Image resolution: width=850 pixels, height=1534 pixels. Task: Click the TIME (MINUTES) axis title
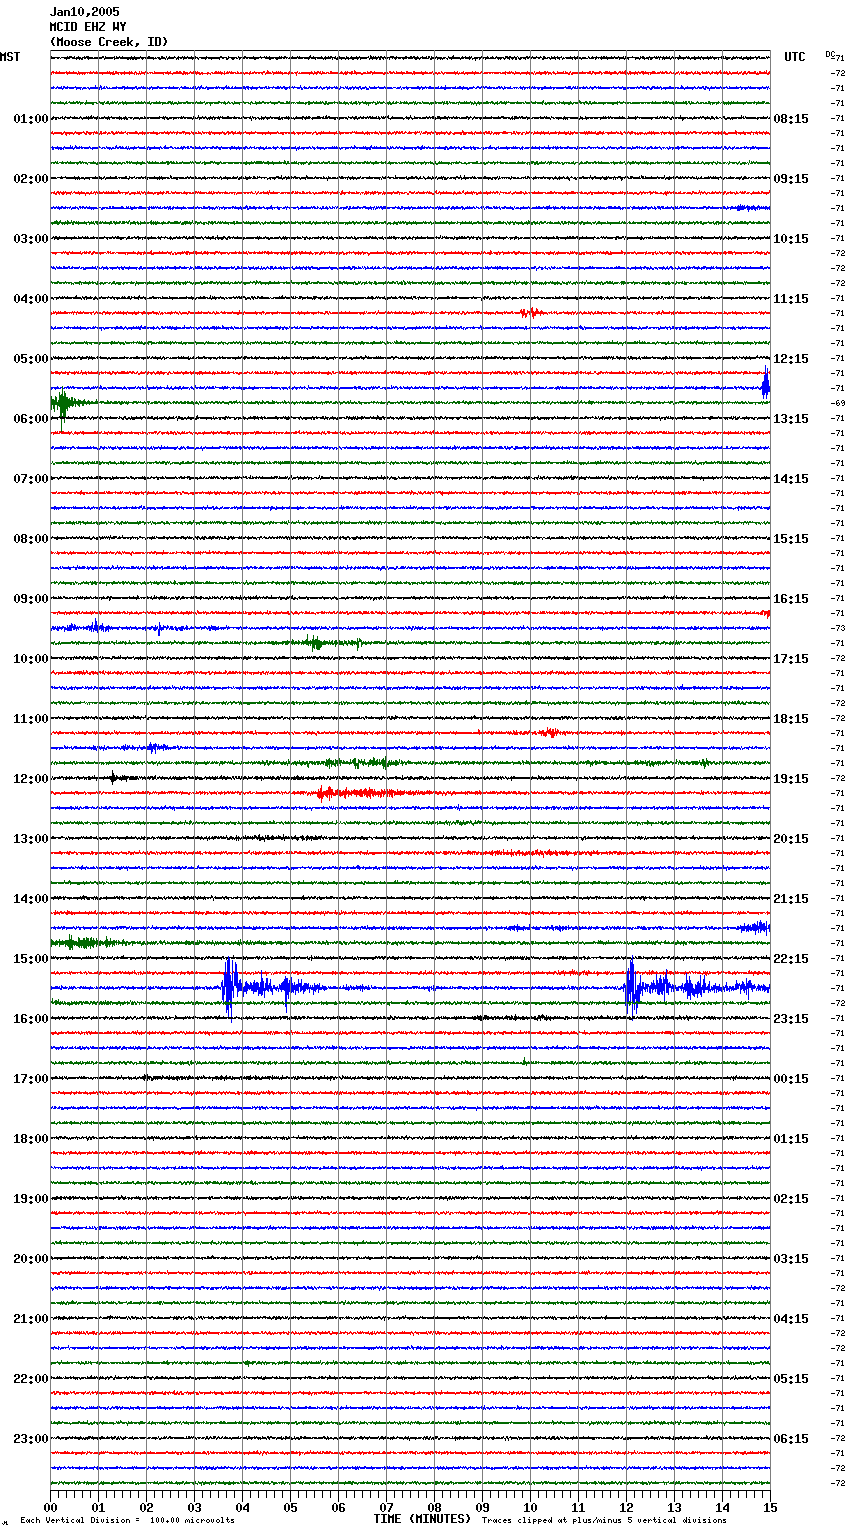pos(422,1519)
